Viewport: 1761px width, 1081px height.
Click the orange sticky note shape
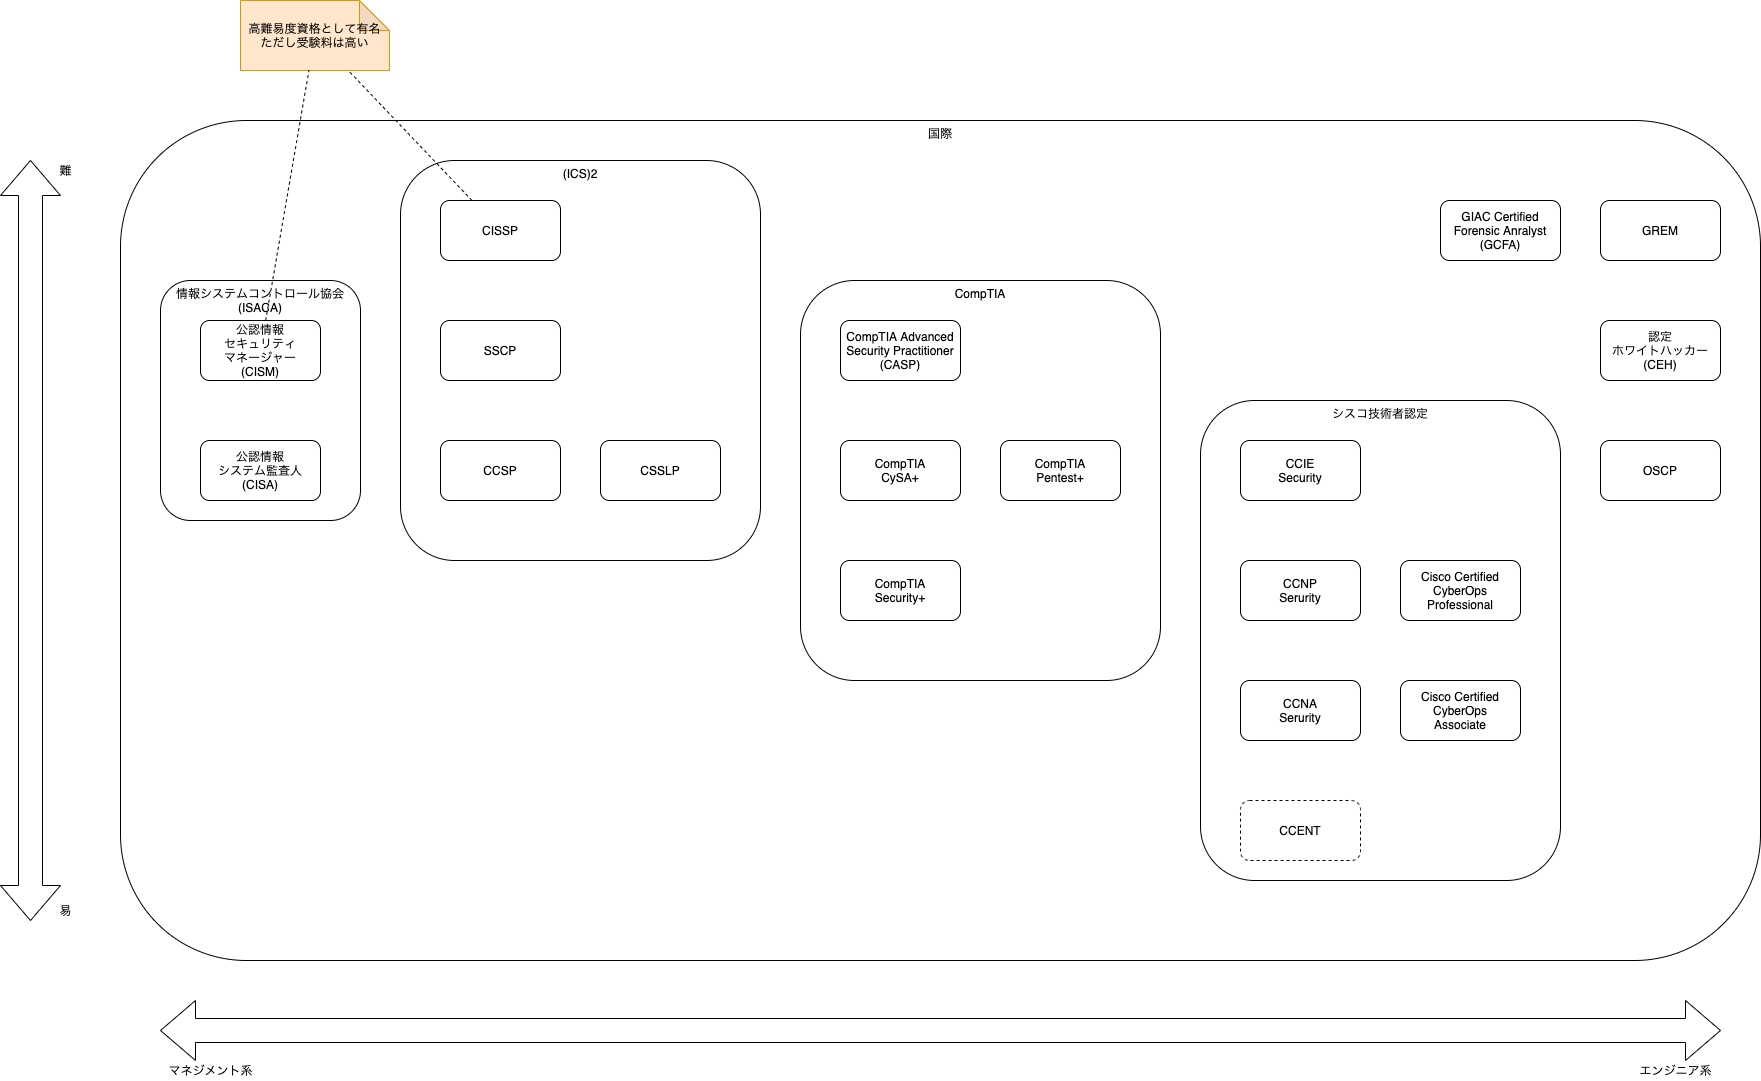[x=314, y=37]
